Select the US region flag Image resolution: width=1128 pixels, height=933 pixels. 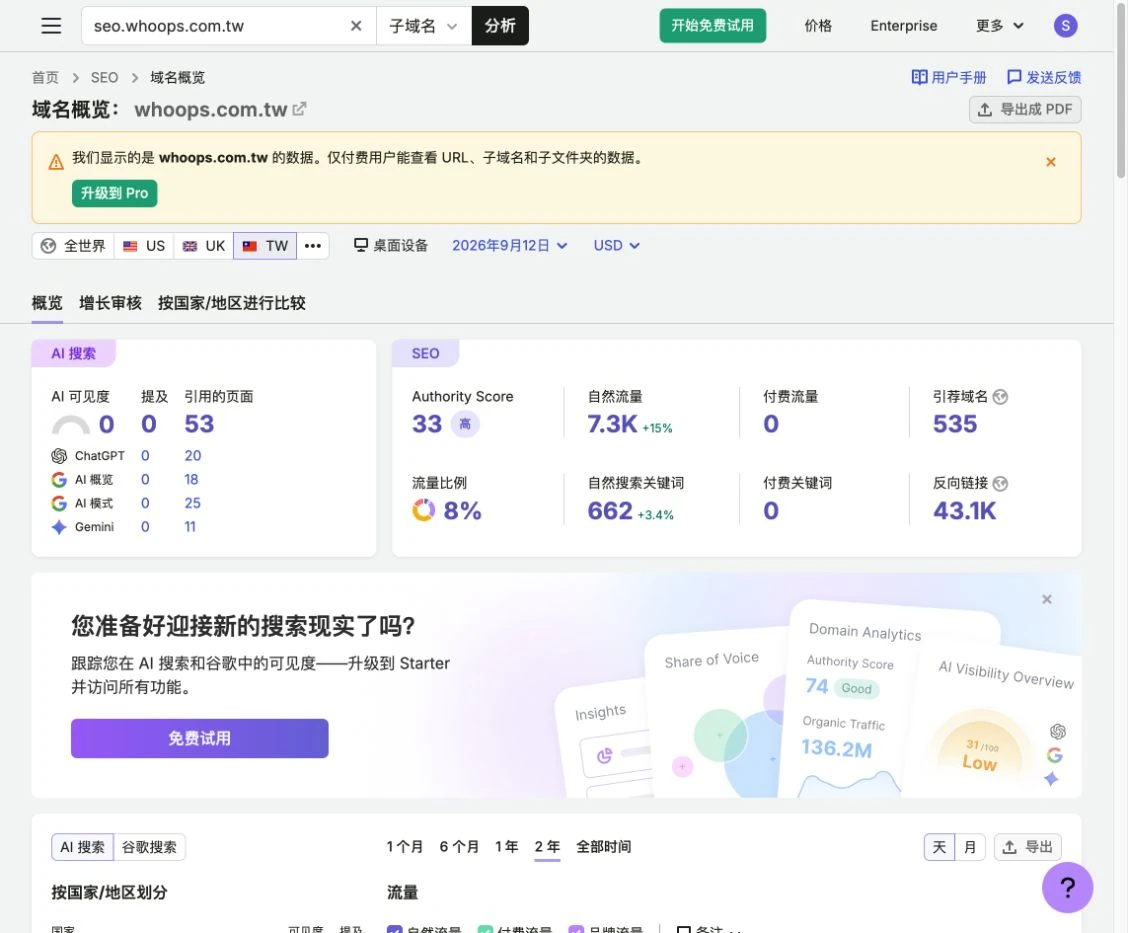click(x=144, y=246)
